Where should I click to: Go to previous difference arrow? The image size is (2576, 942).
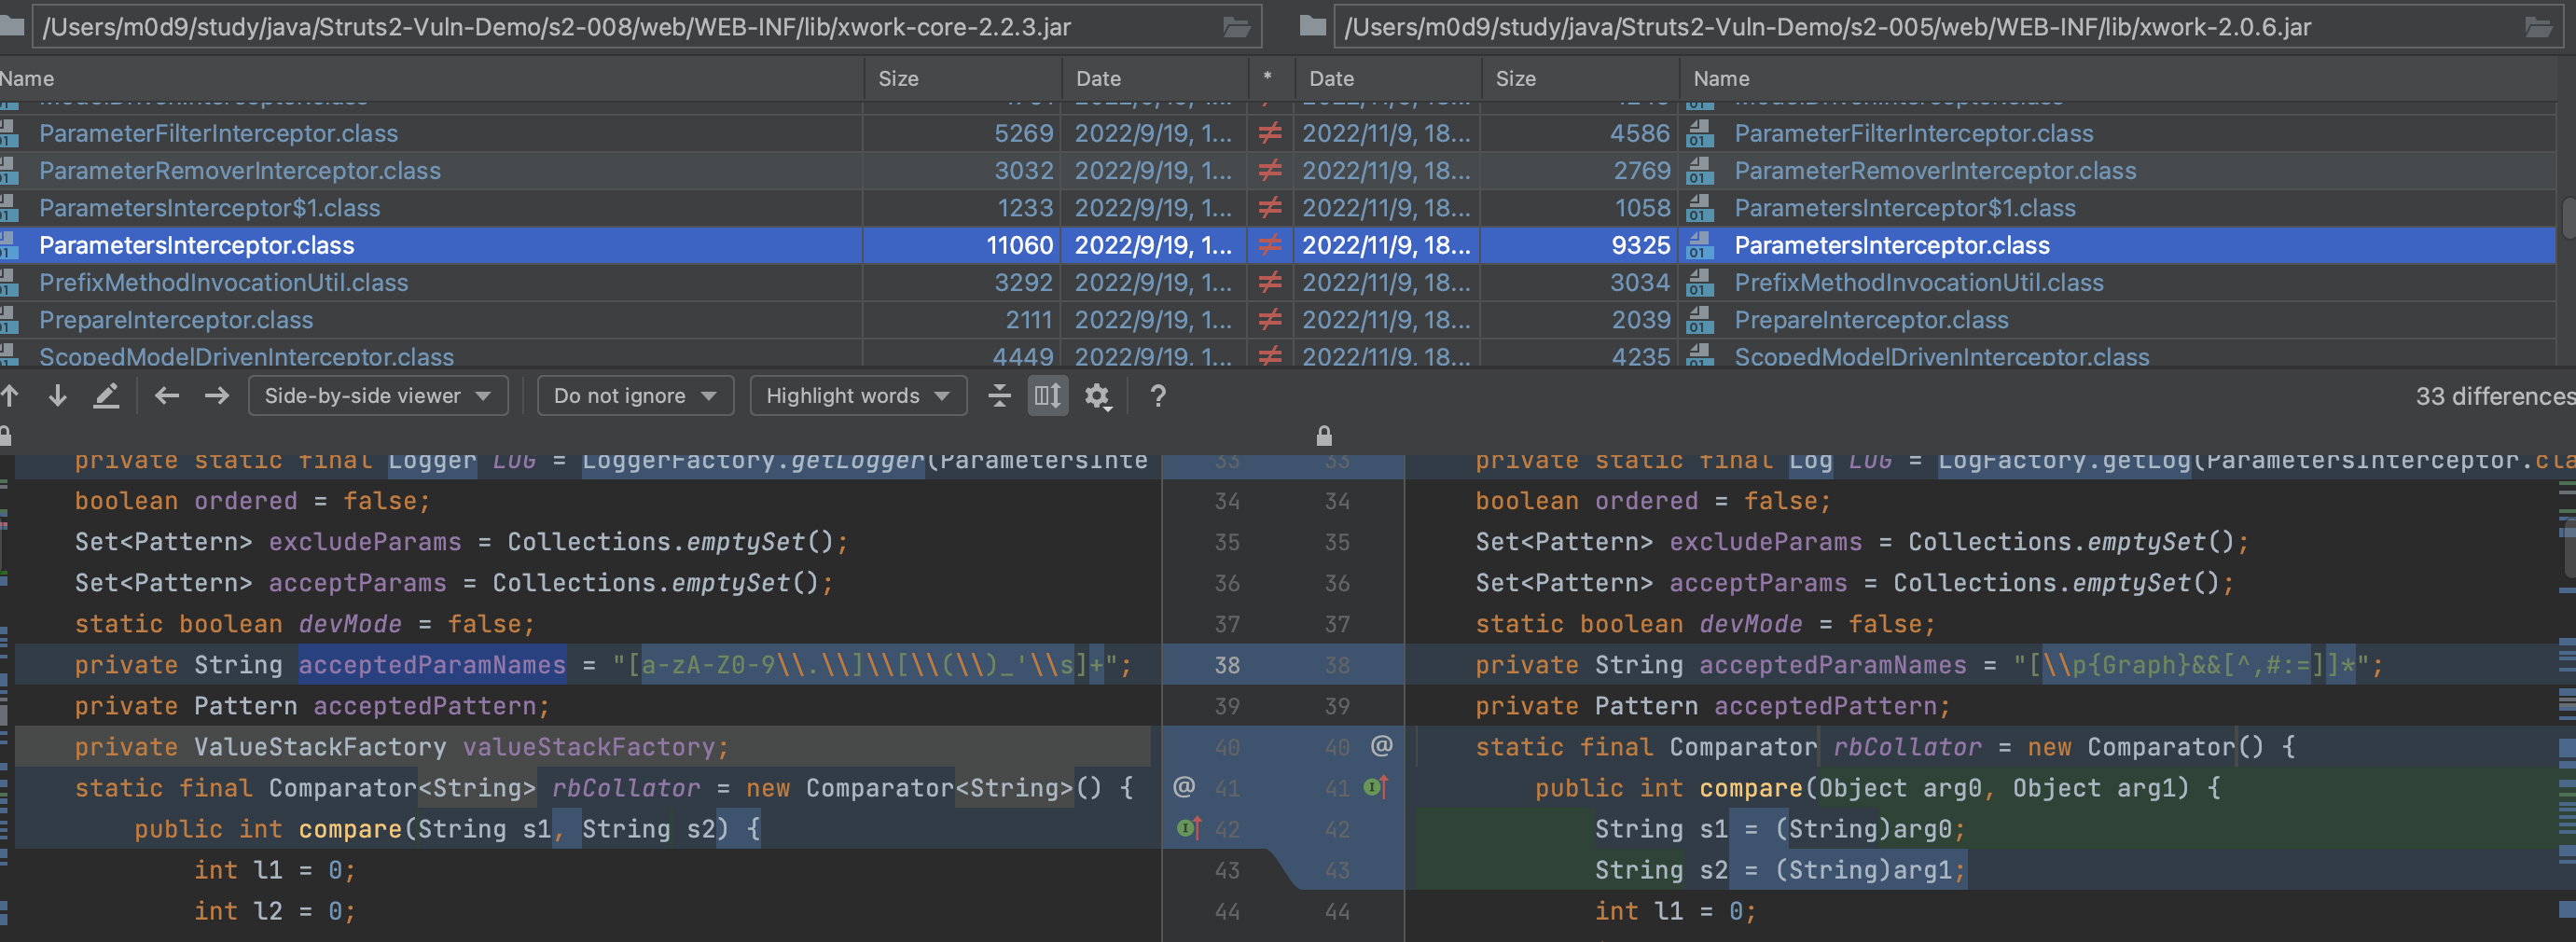coord(10,396)
